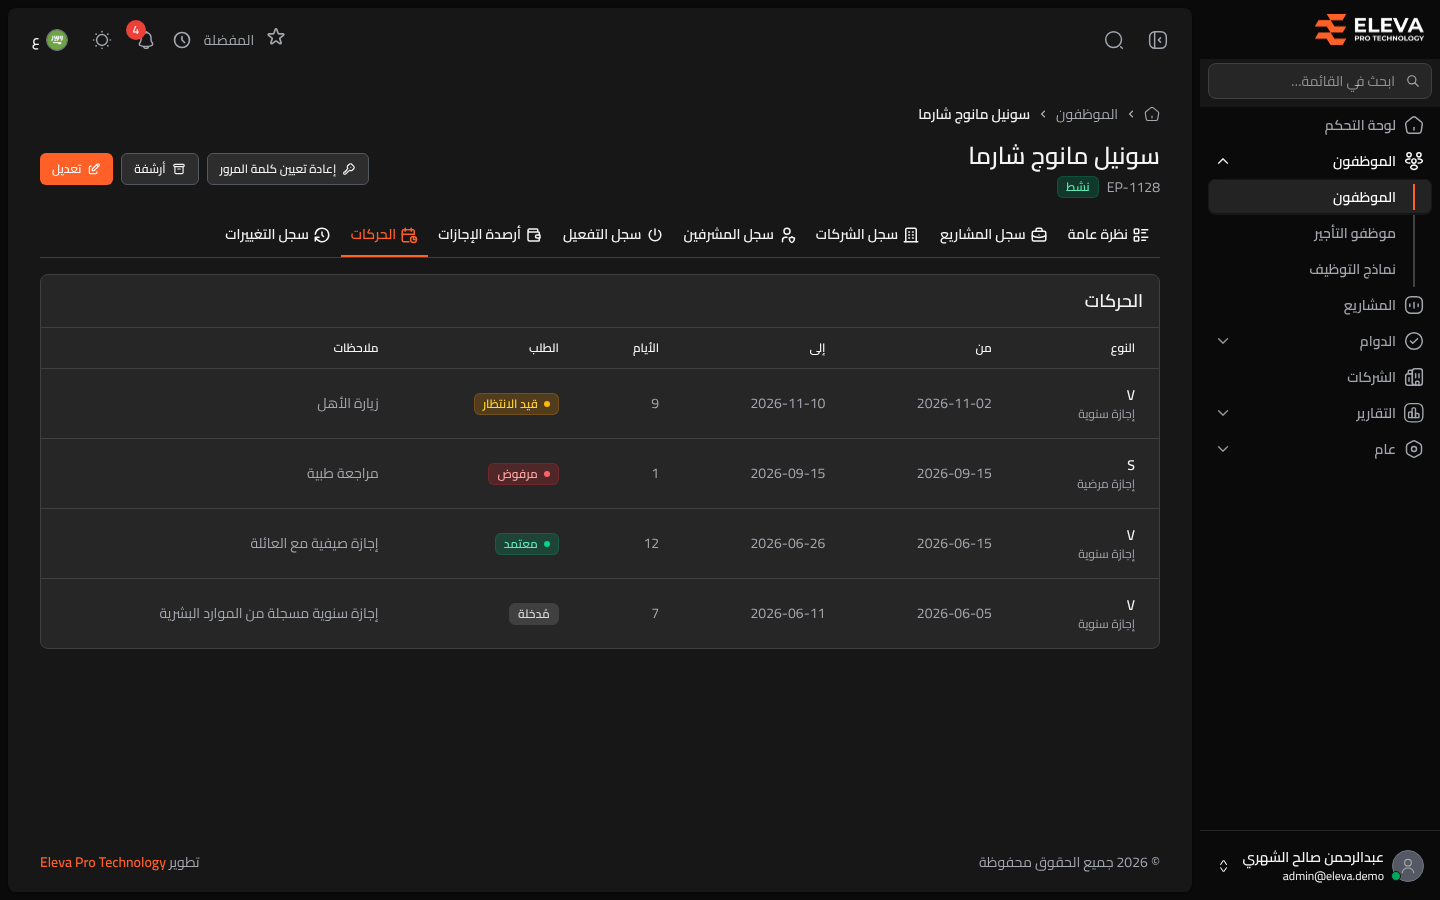Image resolution: width=1440 pixels, height=900 pixels.
Task: Click the Eleva Pro Technology logo
Action: coord(1368,30)
